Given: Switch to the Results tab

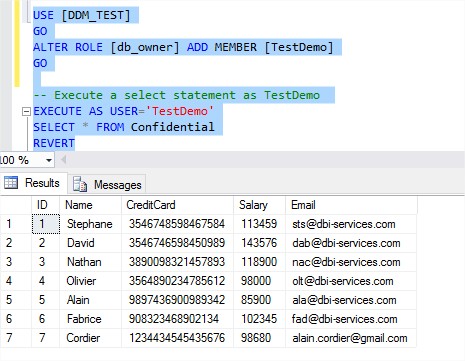Looking at the screenshot, I should coord(33,183).
